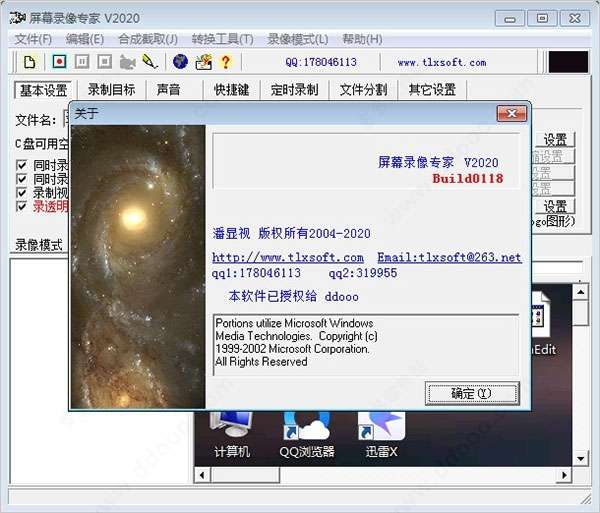The height and width of the screenshot is (513, 600).
Task: Open the http://www.tlxsoft.com link
Action: click(x=288, y=258)
